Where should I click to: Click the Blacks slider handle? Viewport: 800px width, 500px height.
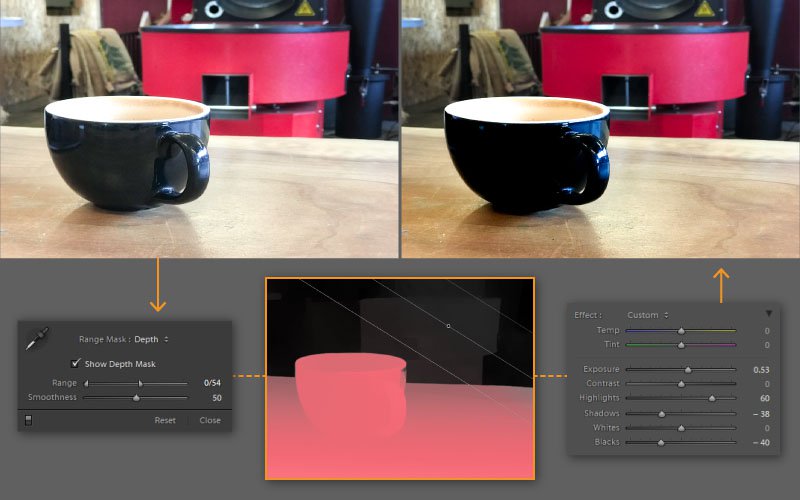tap(661, 443)
